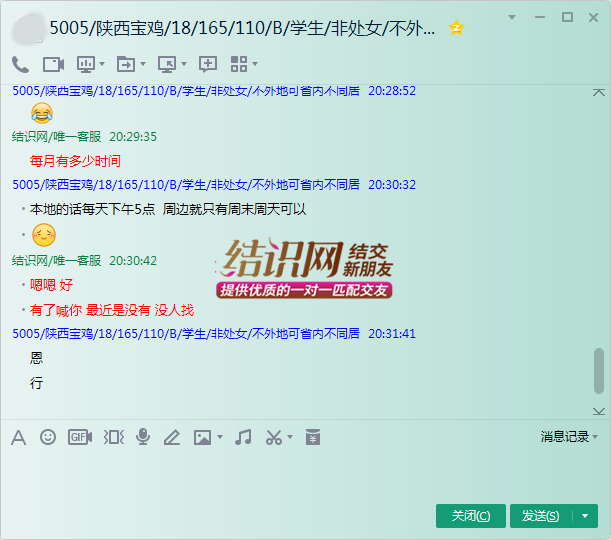Click the message 每月有多少时间
The width and height of the screenshot is (611, 540).
tap(75, 161)
